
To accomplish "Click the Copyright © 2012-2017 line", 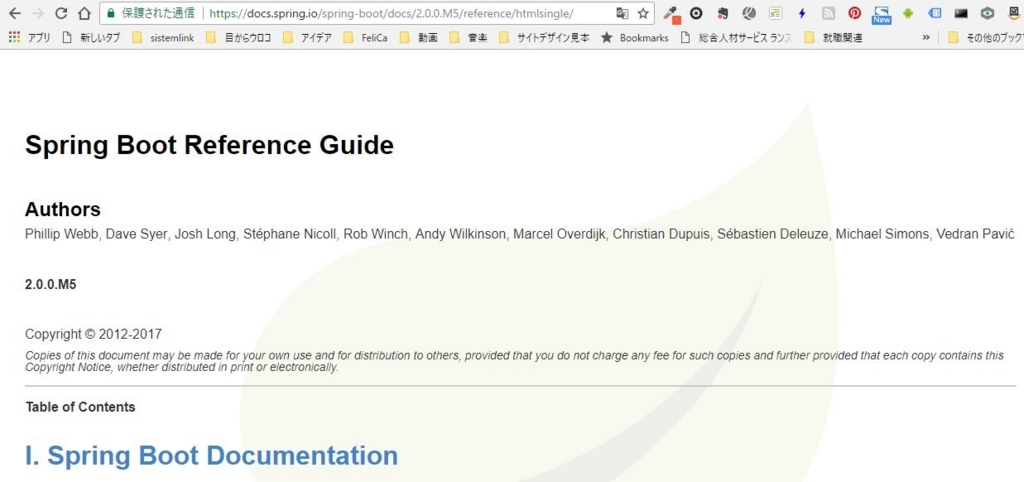I will [x=93, y=334].
